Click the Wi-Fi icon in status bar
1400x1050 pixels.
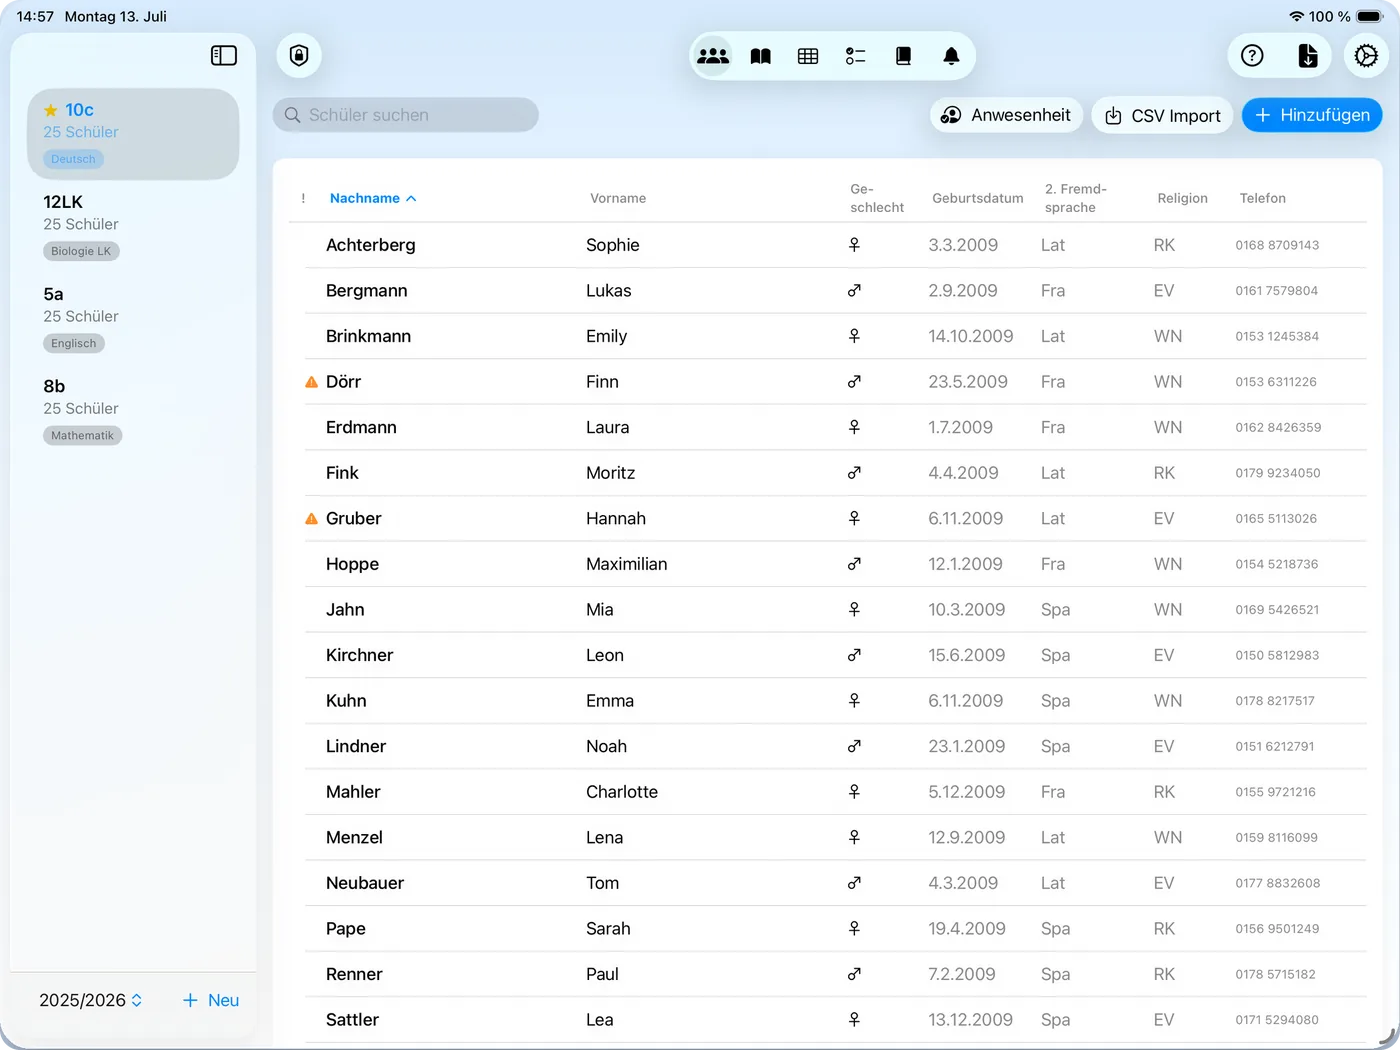(1297, 17)
